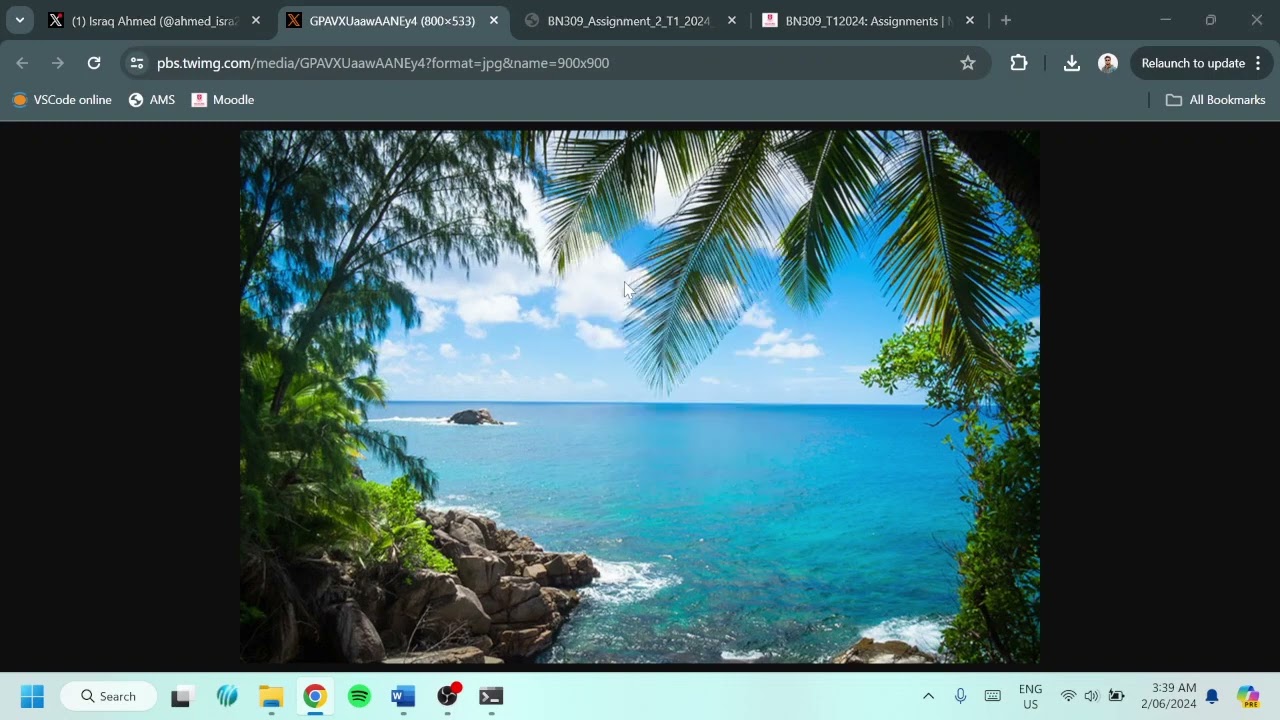
Task: Reload the current page
Action: (x=94, y=63)
